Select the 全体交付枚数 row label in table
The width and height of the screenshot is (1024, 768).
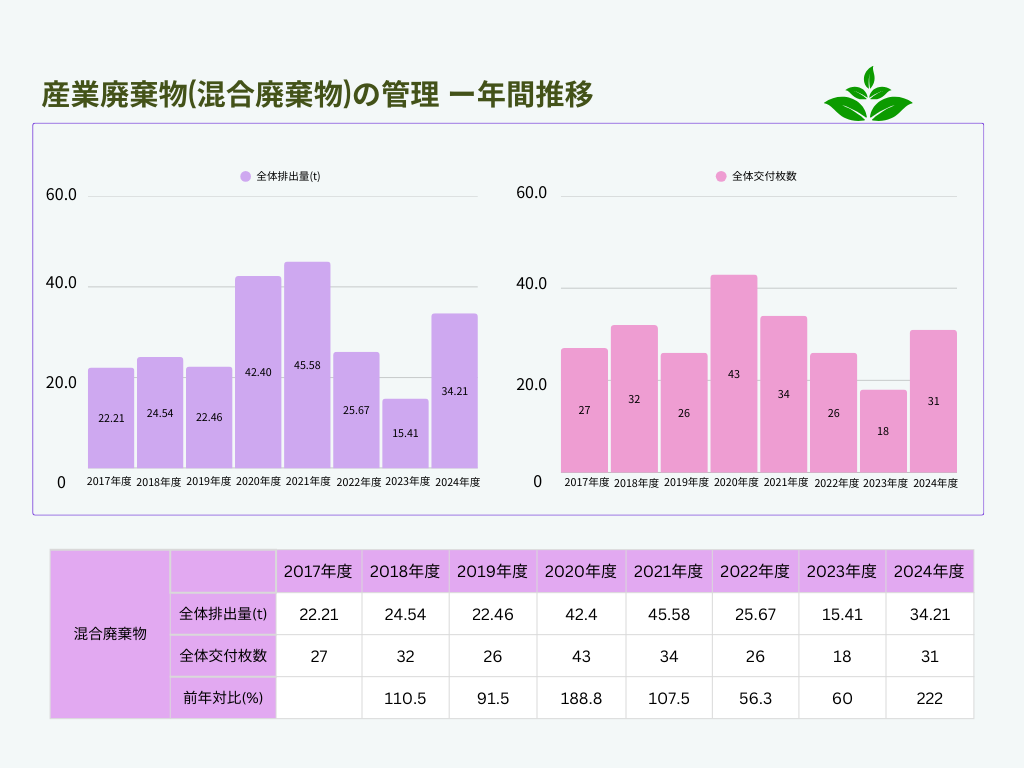coord(223,656)
